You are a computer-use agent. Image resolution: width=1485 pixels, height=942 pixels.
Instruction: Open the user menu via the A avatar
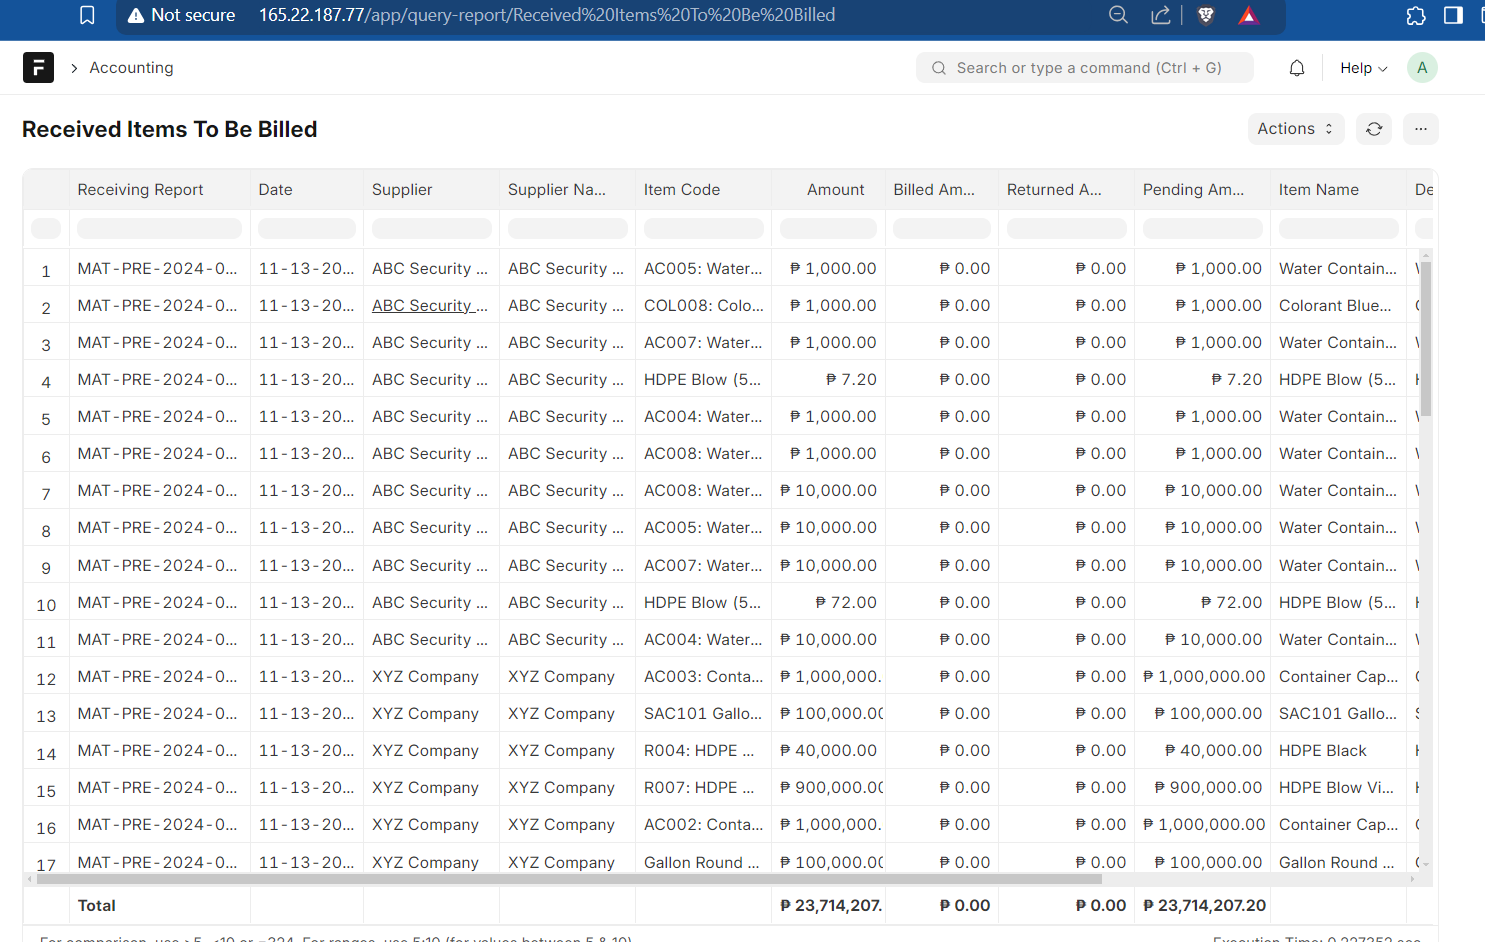click(x=1421, y=67)
